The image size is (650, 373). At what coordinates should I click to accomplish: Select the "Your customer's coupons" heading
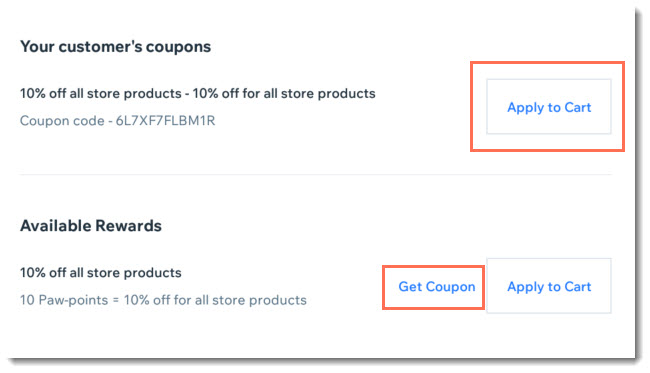116,47
